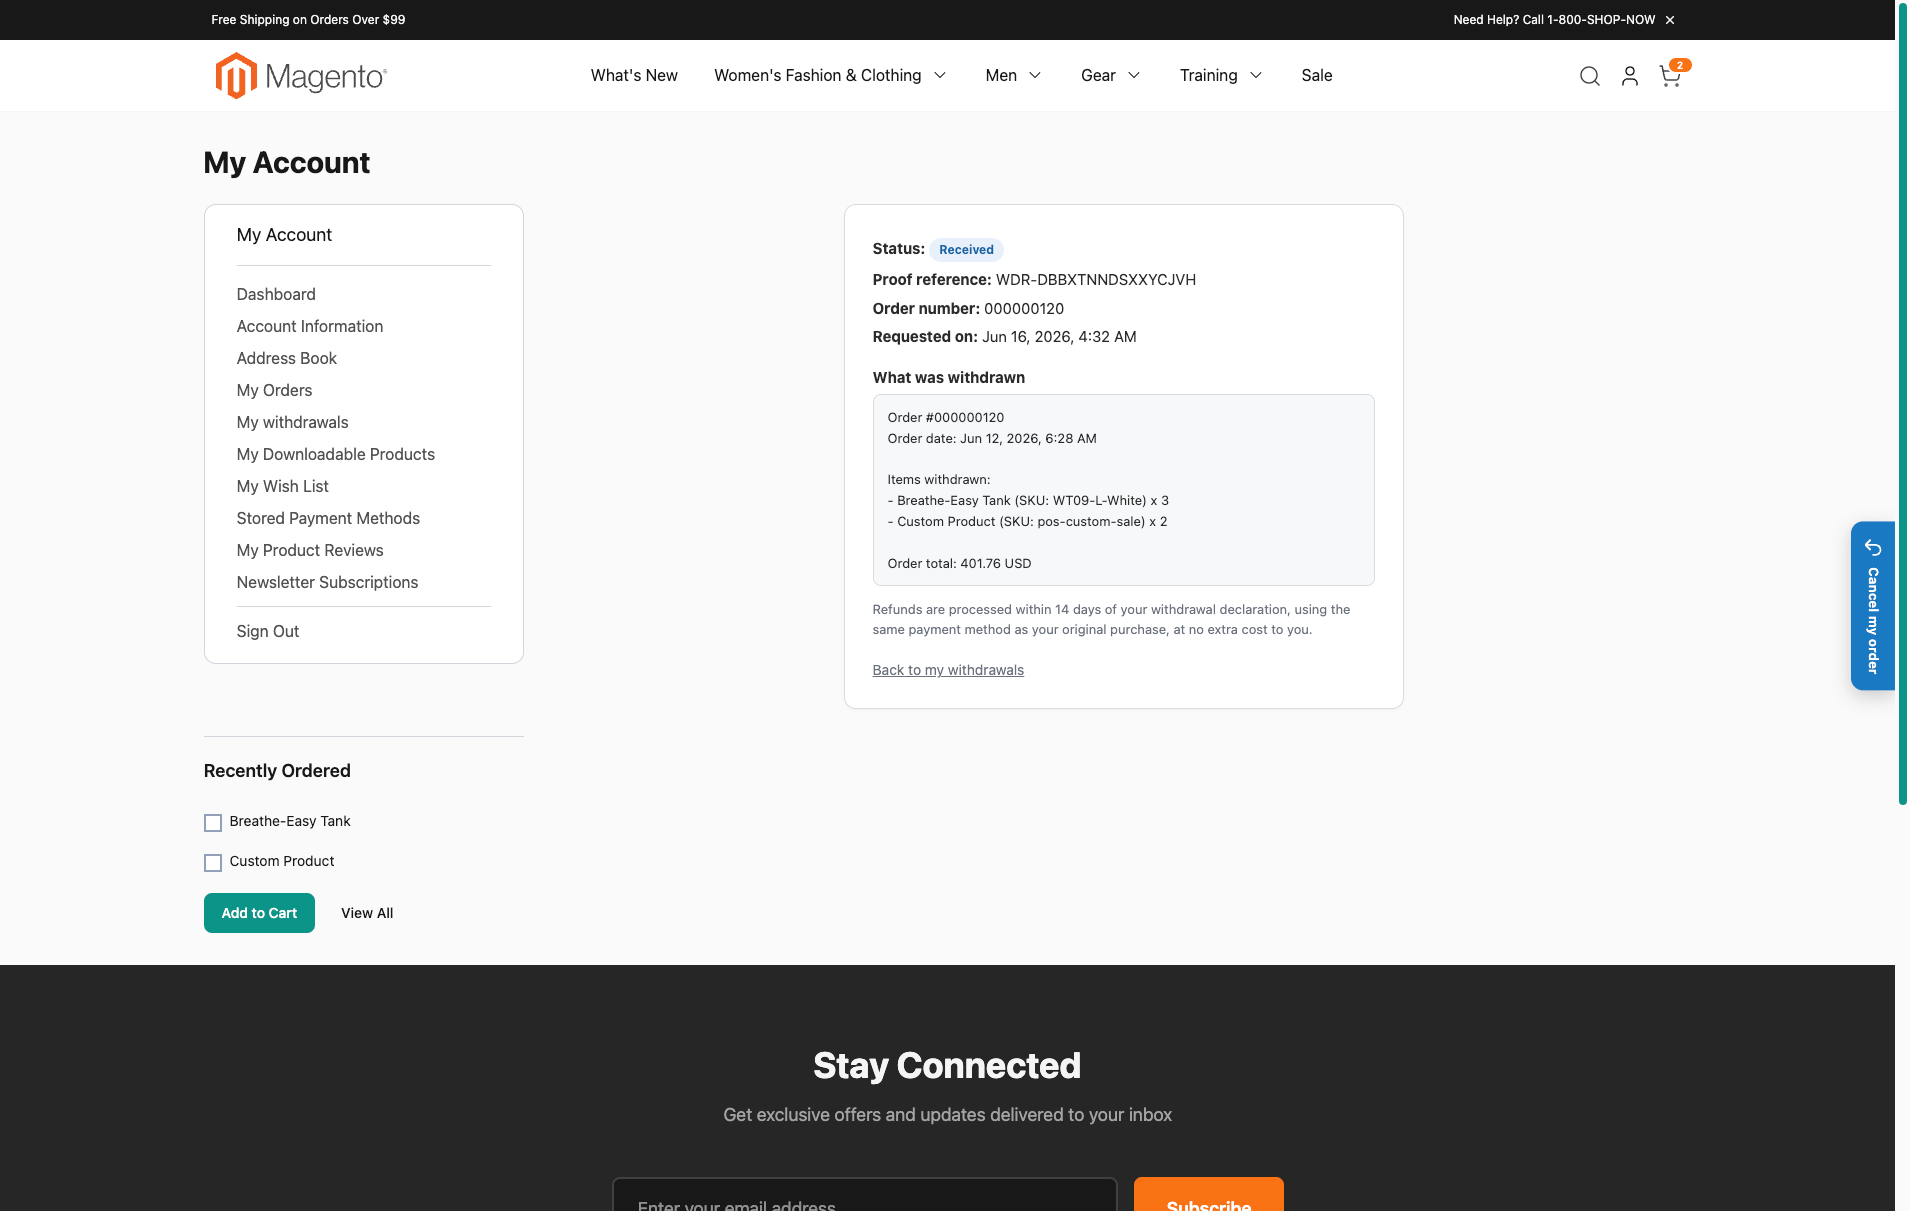Open My Downloadable Products

336,454
